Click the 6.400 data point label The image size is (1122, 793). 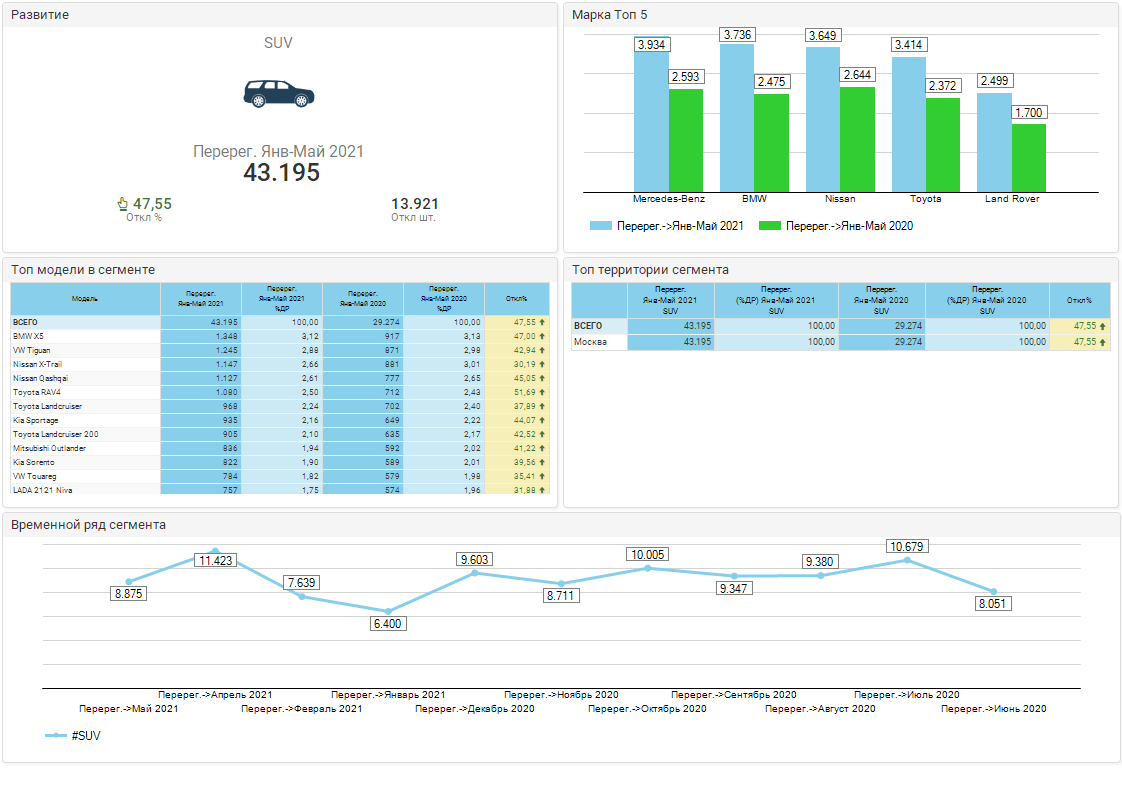tap(388, 623)
